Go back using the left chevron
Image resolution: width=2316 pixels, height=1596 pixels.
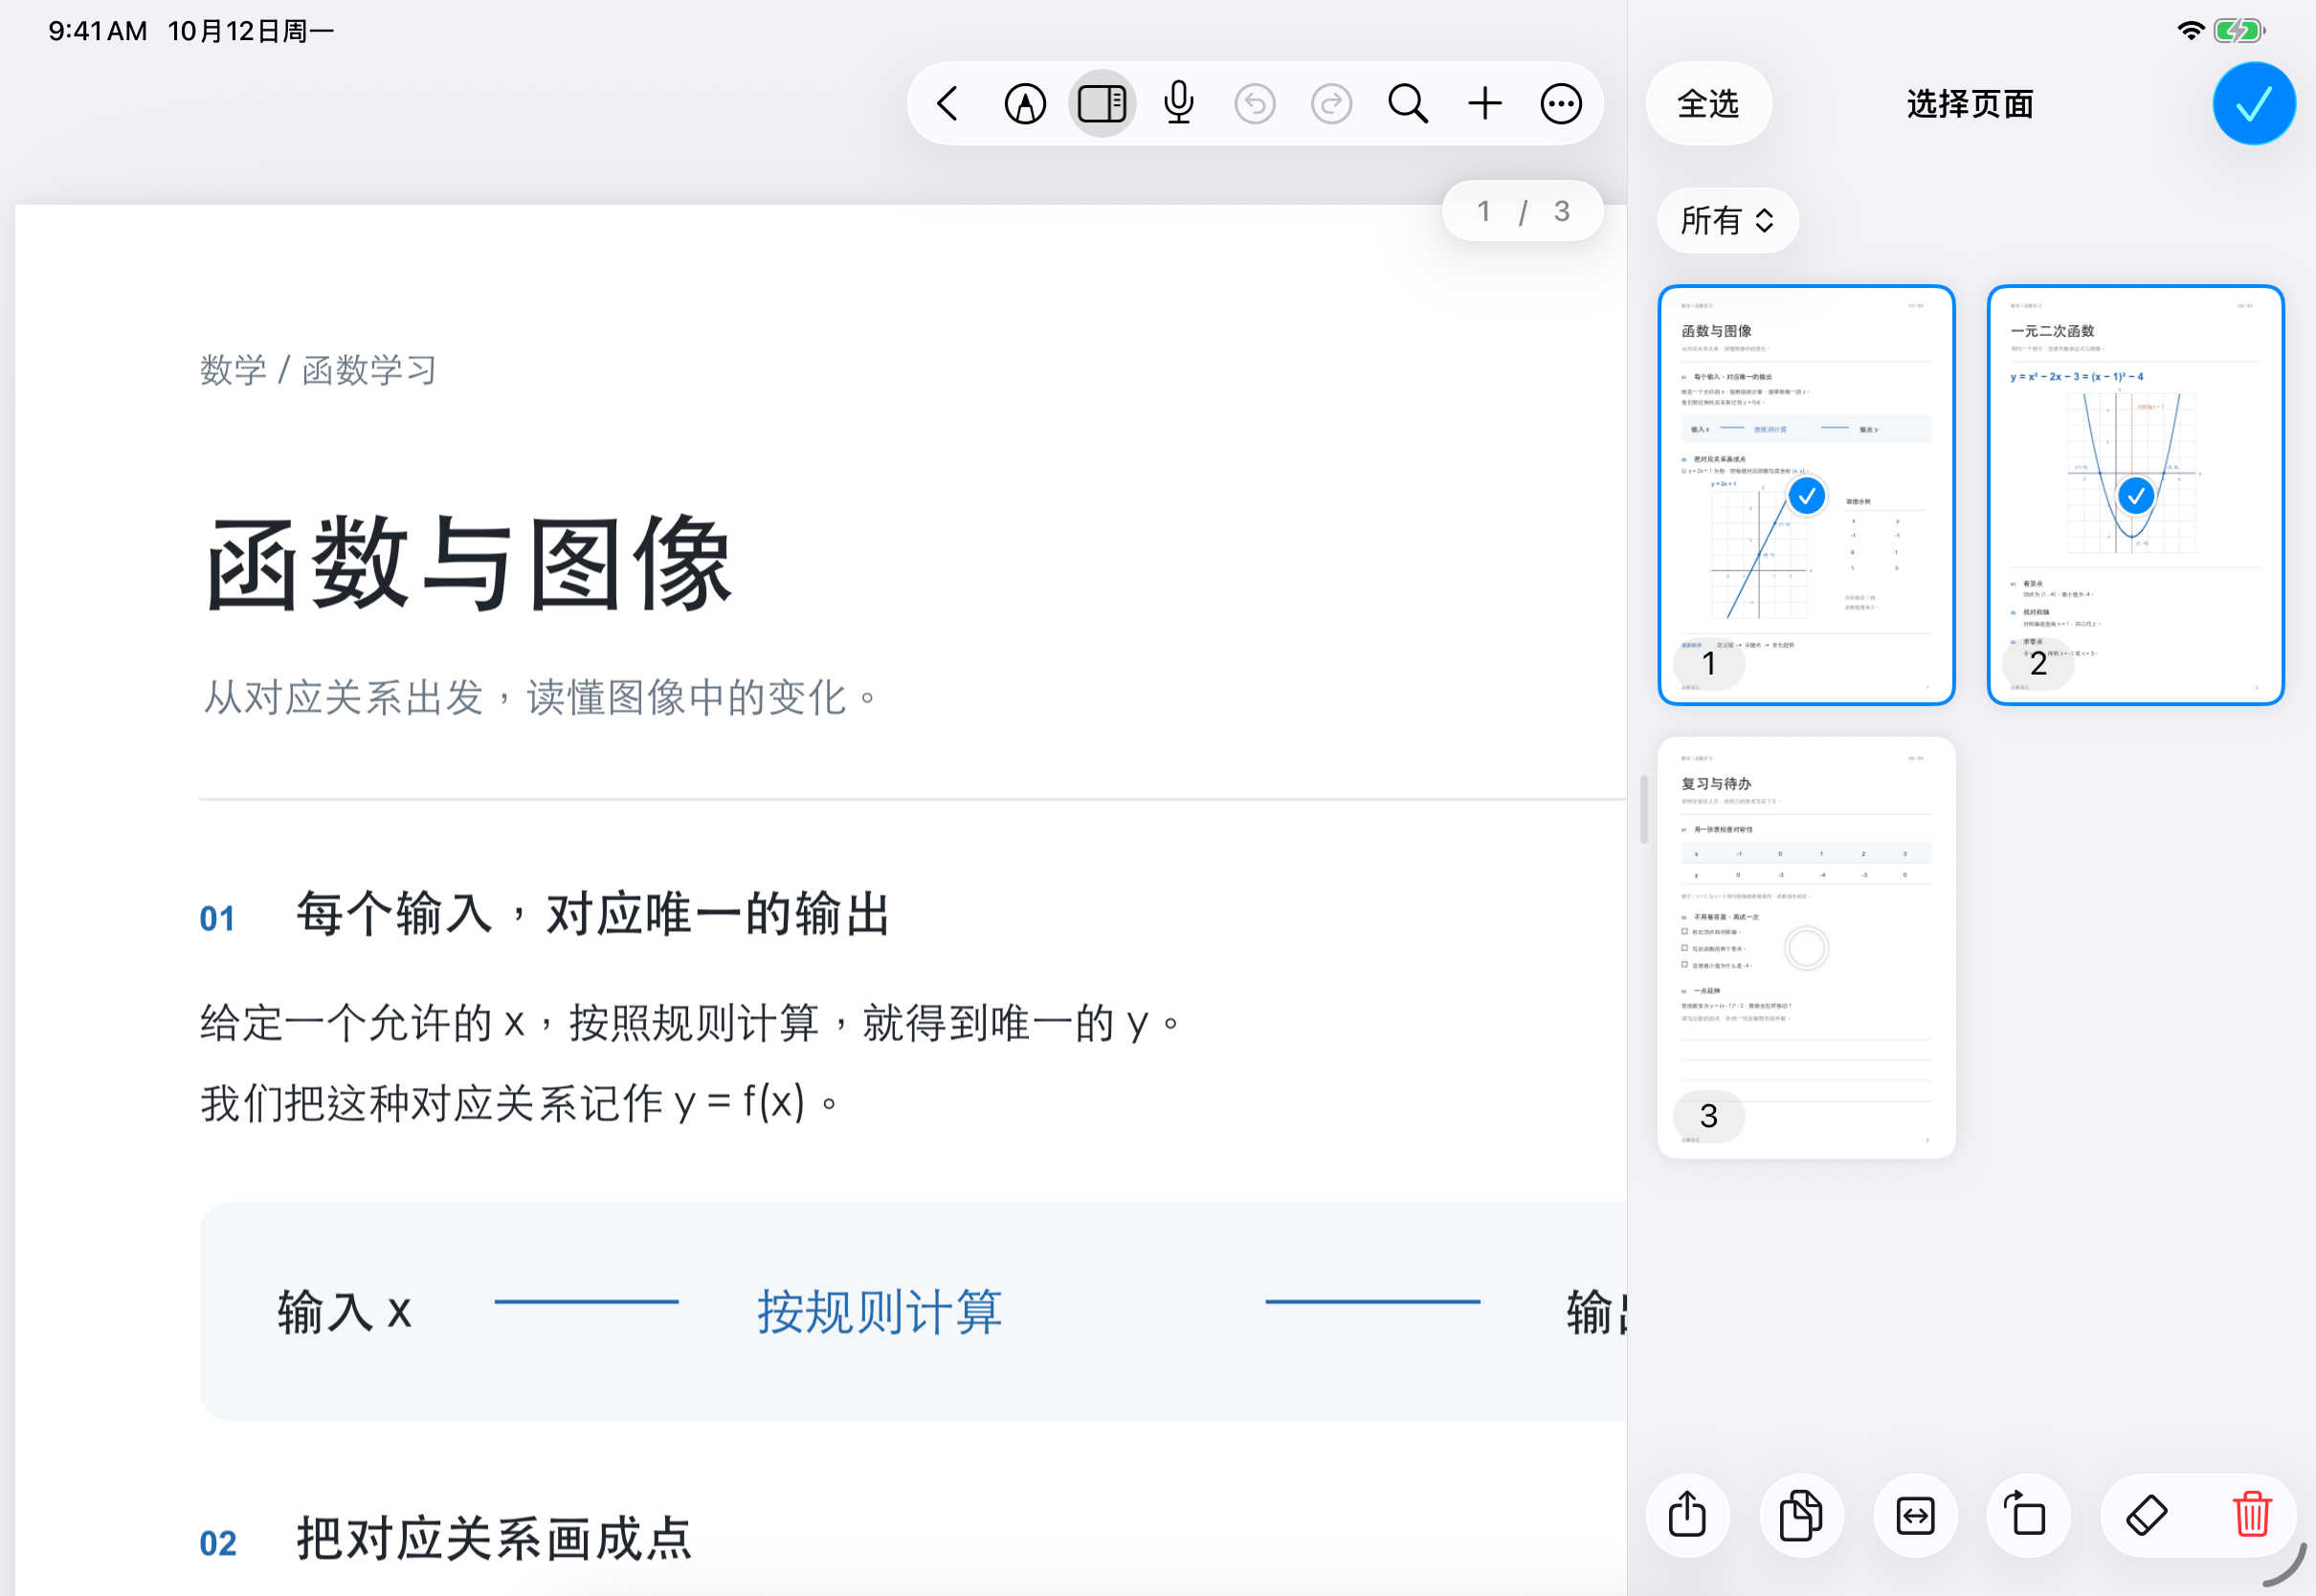(948, 103)
